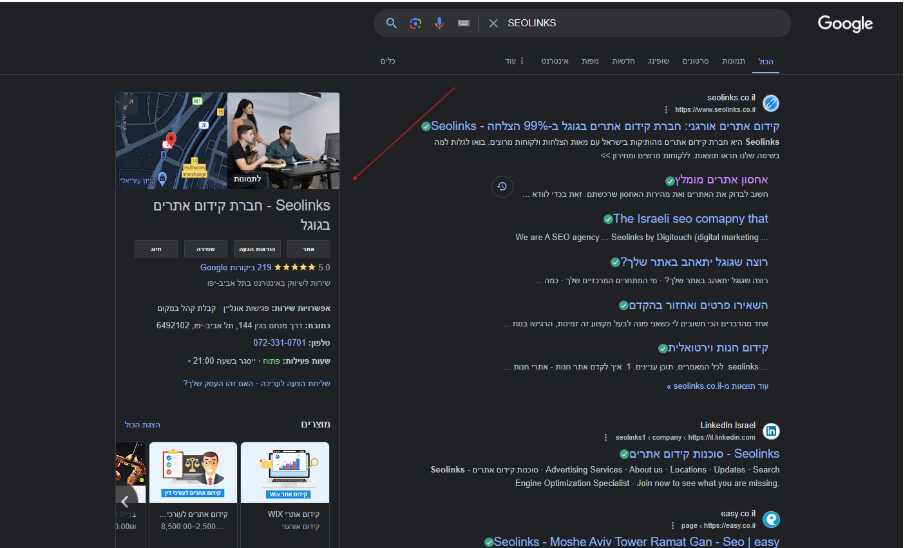Viewport: 905px width, 548px height.
Task: Click the Seolinks business name heading
Action: click(x=241, y=215)
